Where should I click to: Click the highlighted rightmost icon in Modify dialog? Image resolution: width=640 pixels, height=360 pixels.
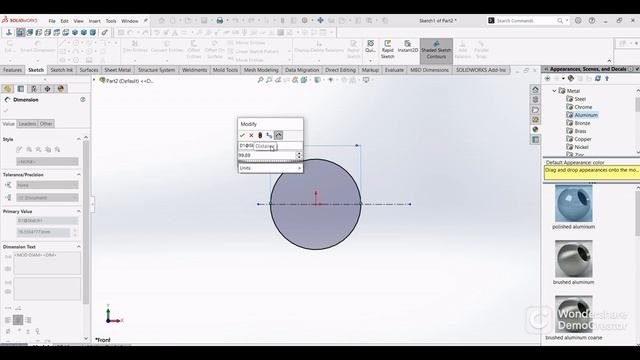(x=278, y=135)
